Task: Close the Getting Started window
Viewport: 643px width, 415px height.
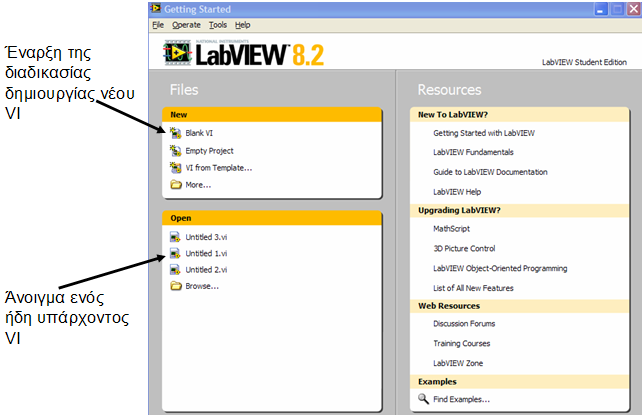Action: point(634,9)
